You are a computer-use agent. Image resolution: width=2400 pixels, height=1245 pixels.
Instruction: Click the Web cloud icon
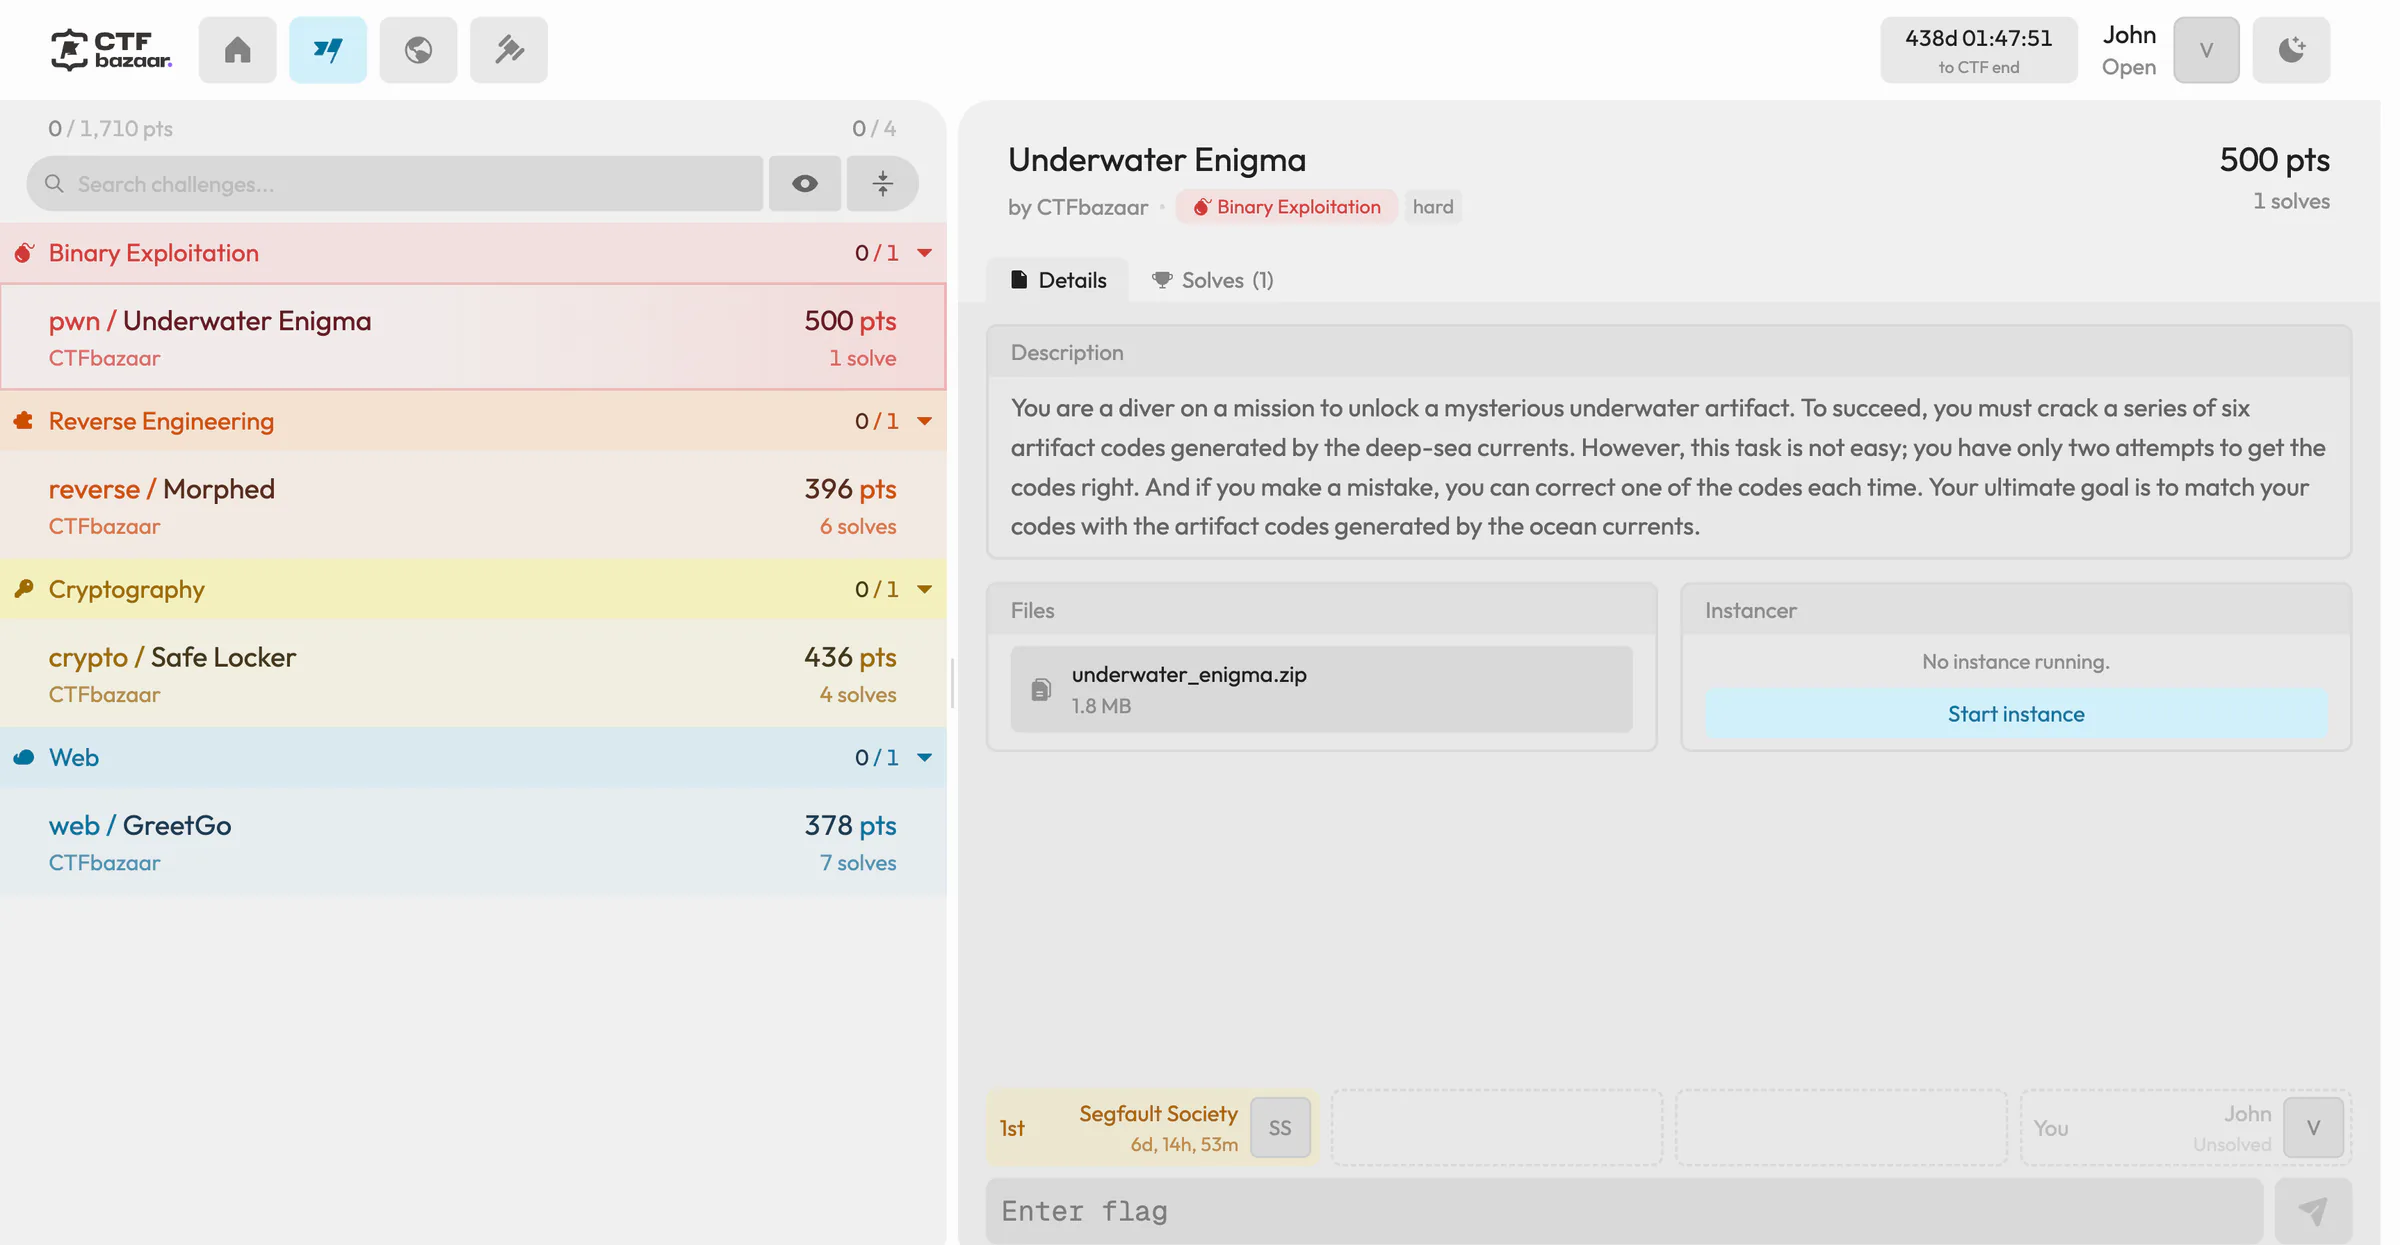click(x=24, y=757)
